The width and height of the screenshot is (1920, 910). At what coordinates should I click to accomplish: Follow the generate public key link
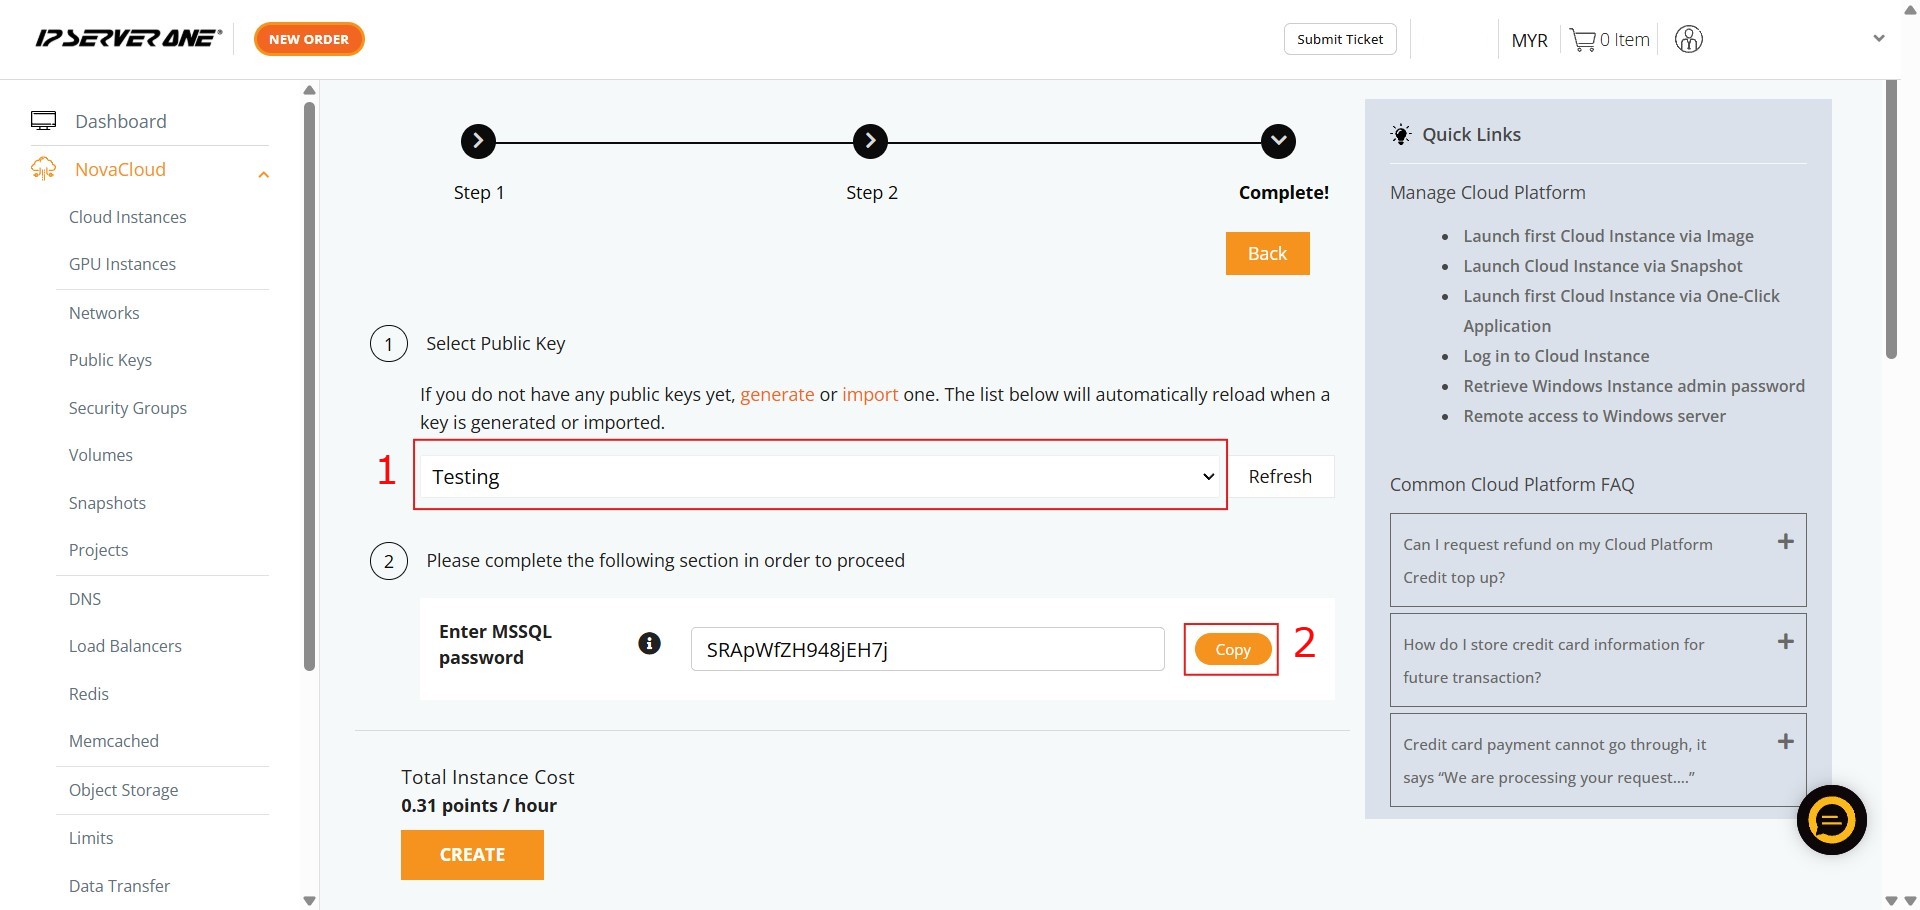point(777,394)
